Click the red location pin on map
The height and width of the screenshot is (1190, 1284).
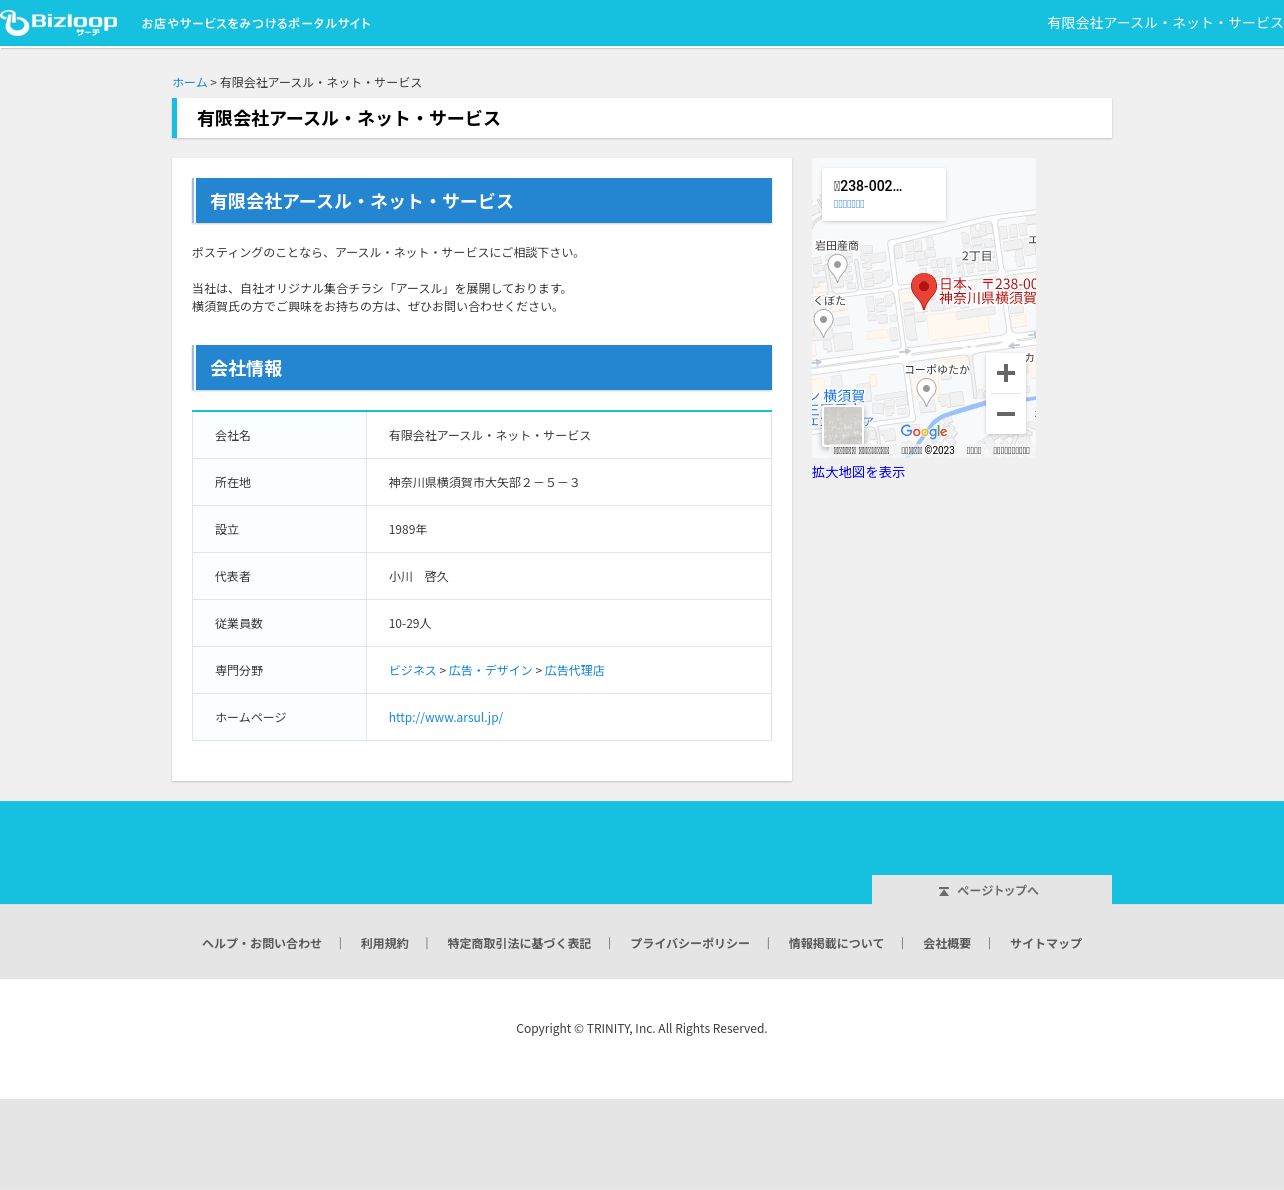(x=924, y=291)
